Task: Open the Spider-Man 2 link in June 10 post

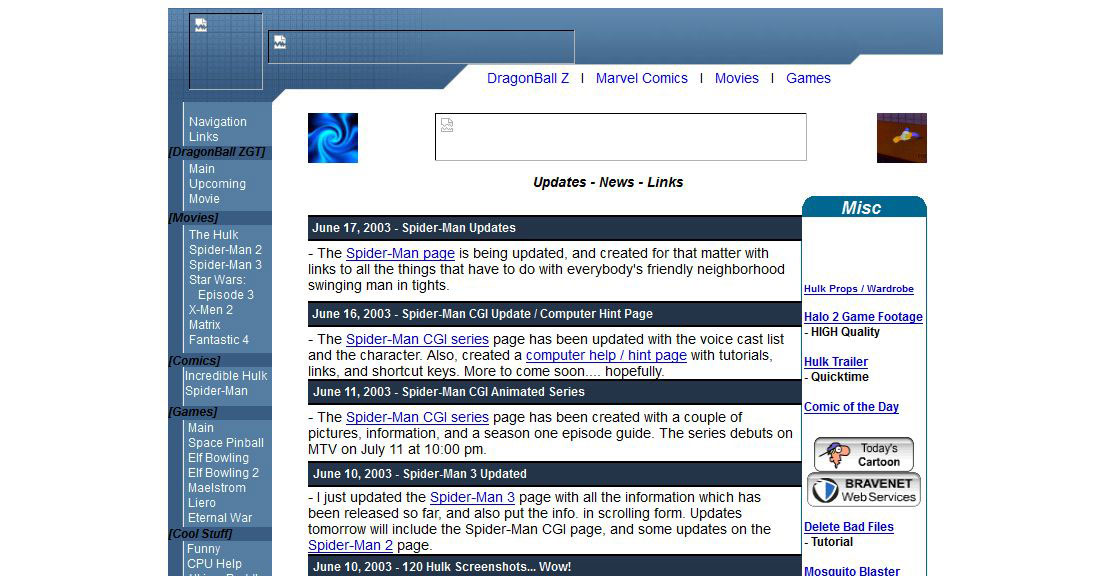Action: (x=350, y=546)
